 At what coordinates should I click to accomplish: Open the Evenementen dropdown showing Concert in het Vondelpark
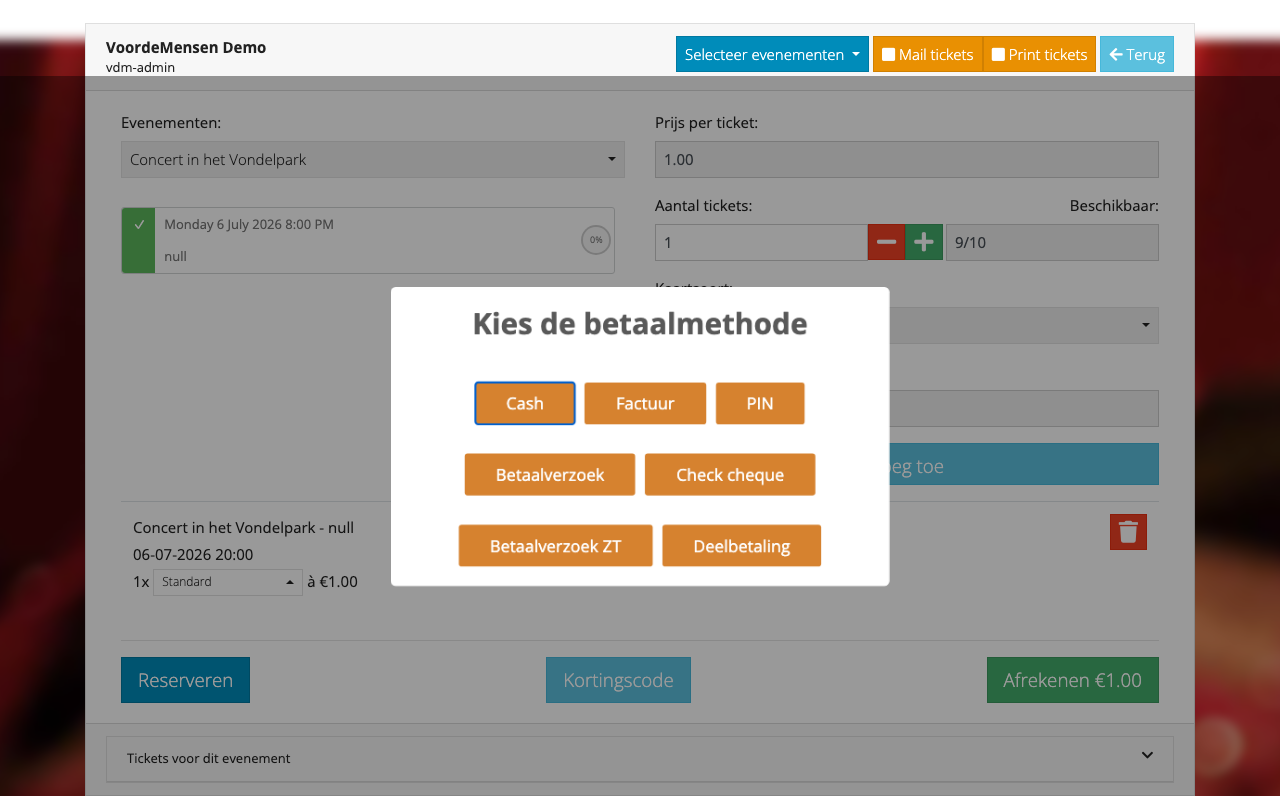(x=372, y=159)
